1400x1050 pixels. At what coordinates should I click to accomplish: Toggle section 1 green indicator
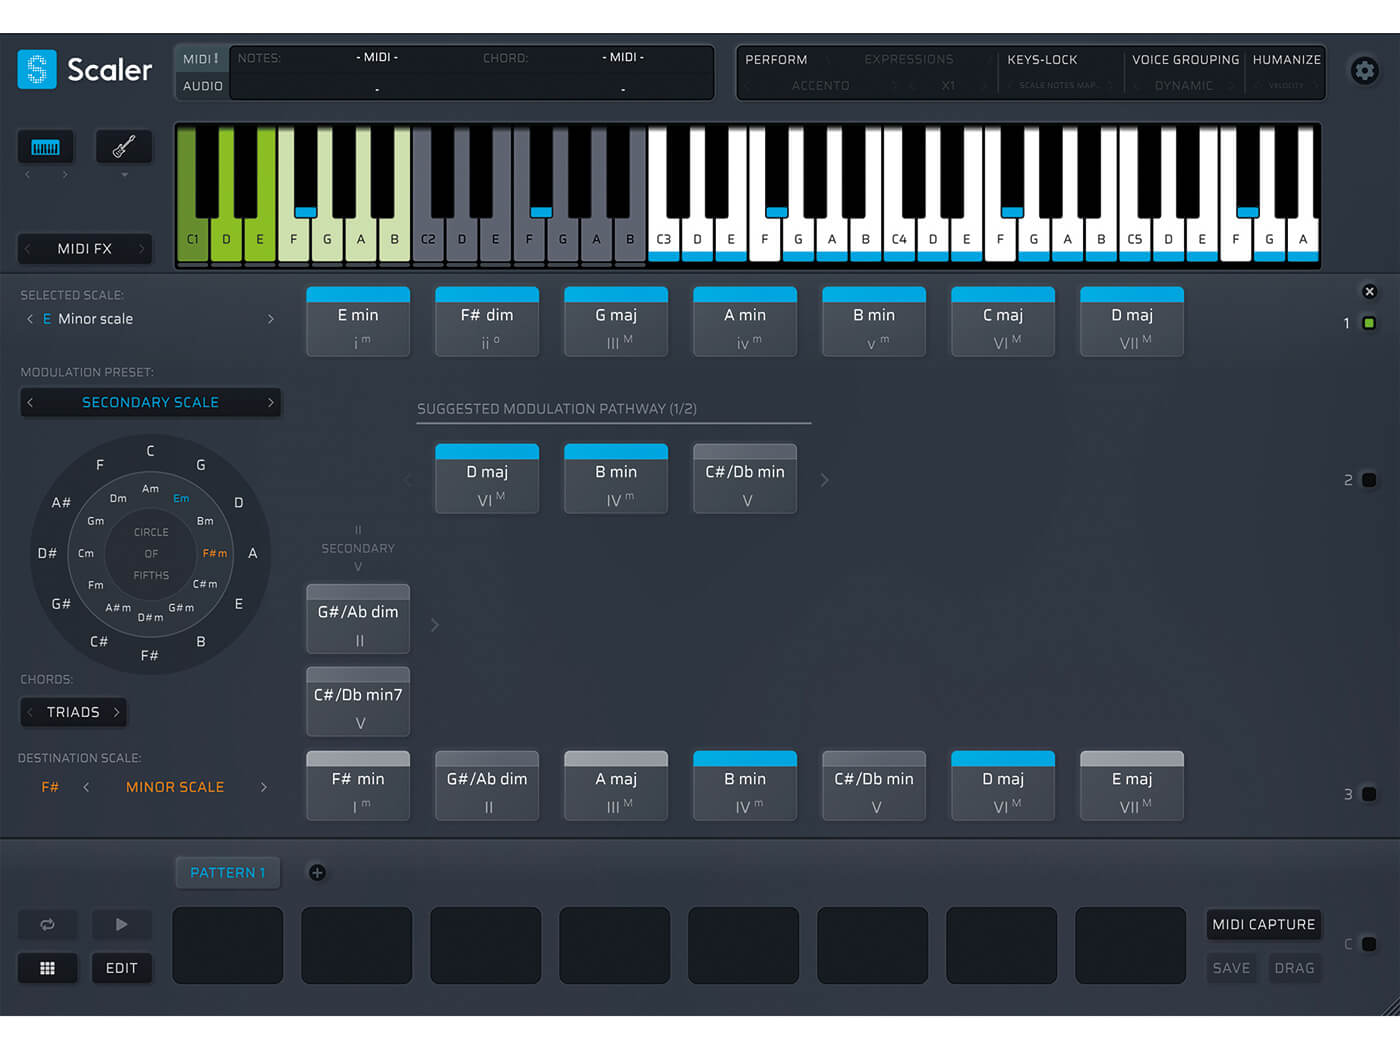pyautogui.click(x=1369, y=323)
